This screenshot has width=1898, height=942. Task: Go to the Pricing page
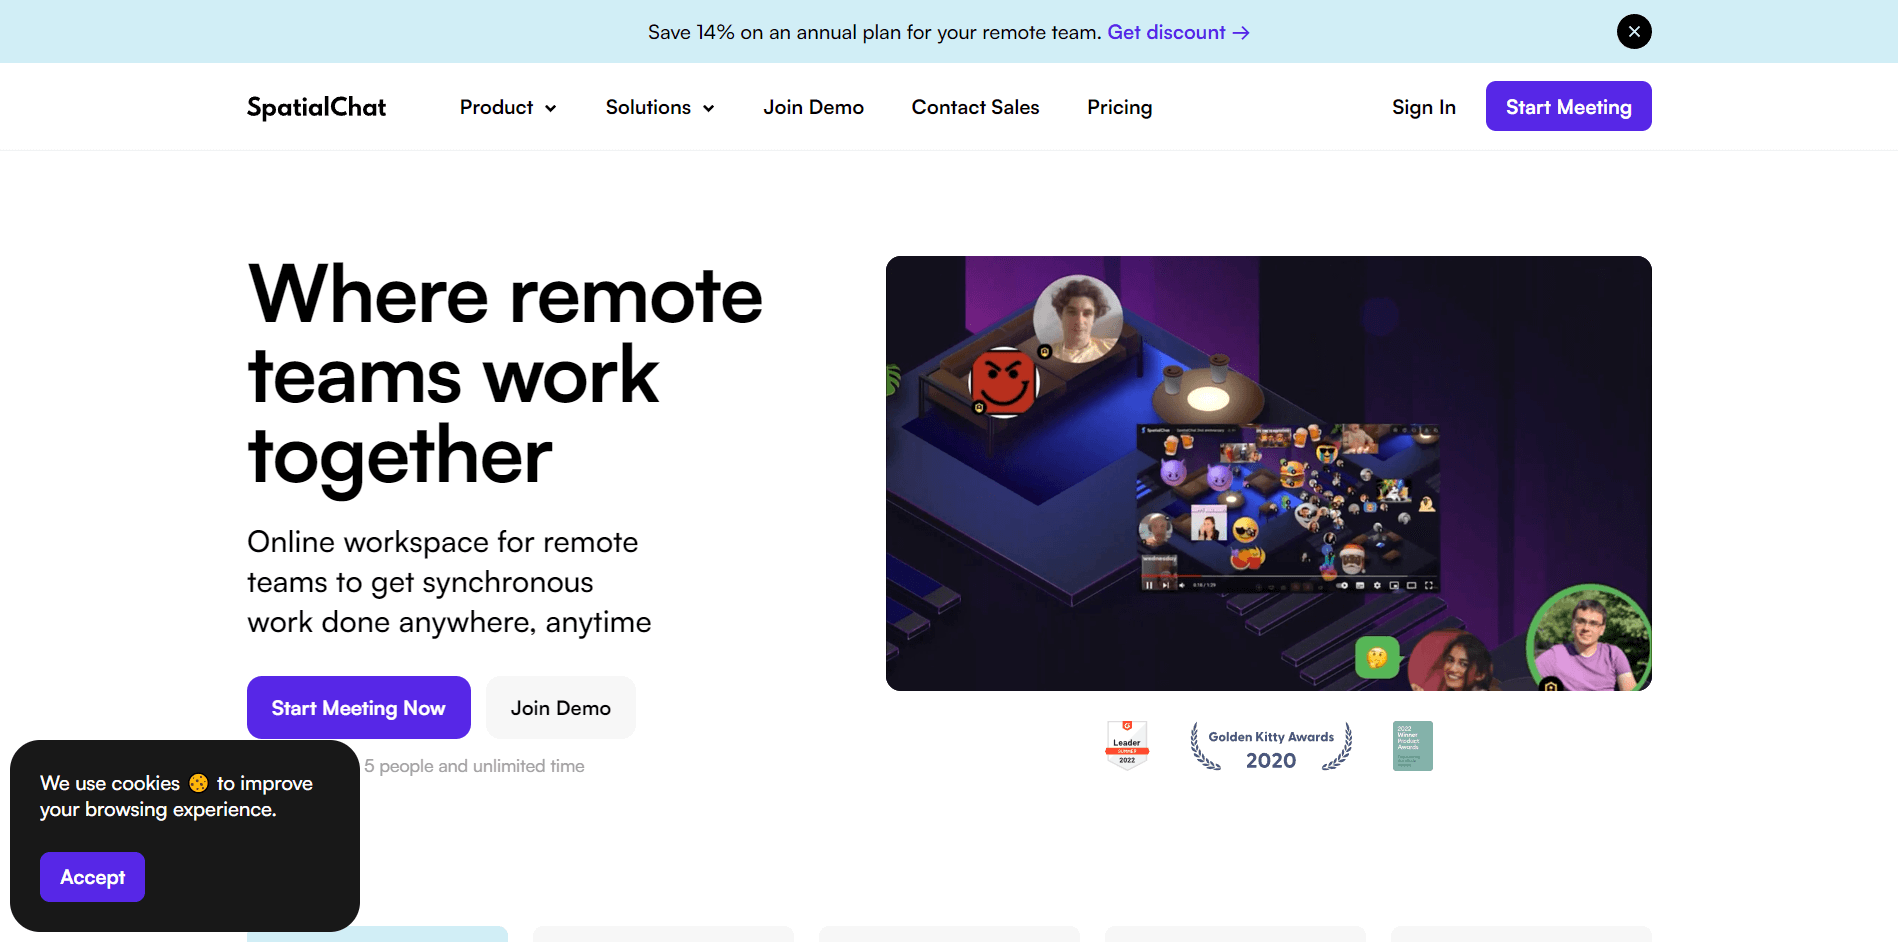(1119, 107)
